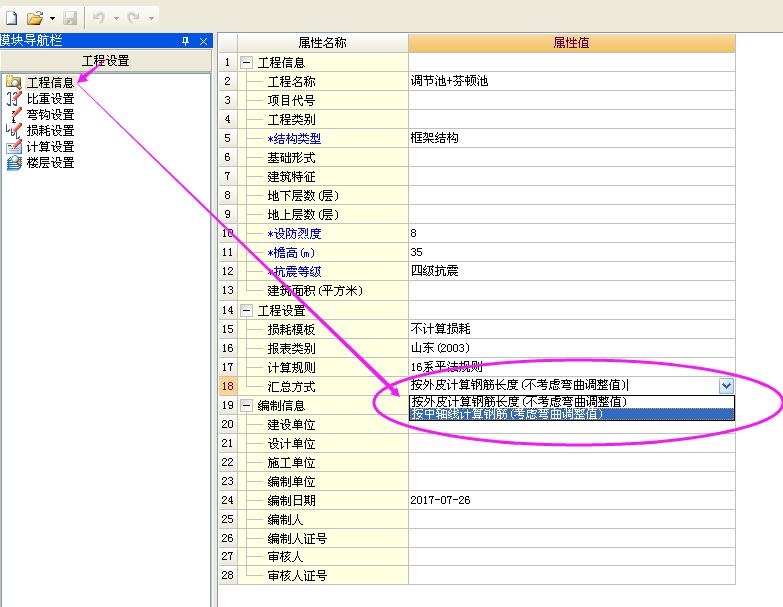This screenshot has width=783, height=607.
Task: Click the 结构类型 value 框架结构
Action: 434,138
